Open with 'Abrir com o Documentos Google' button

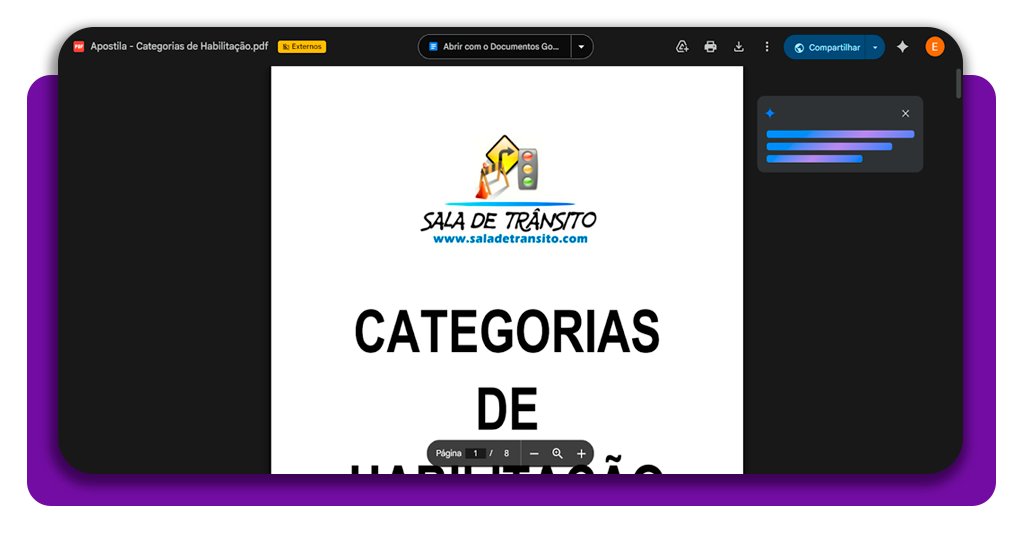494,47
